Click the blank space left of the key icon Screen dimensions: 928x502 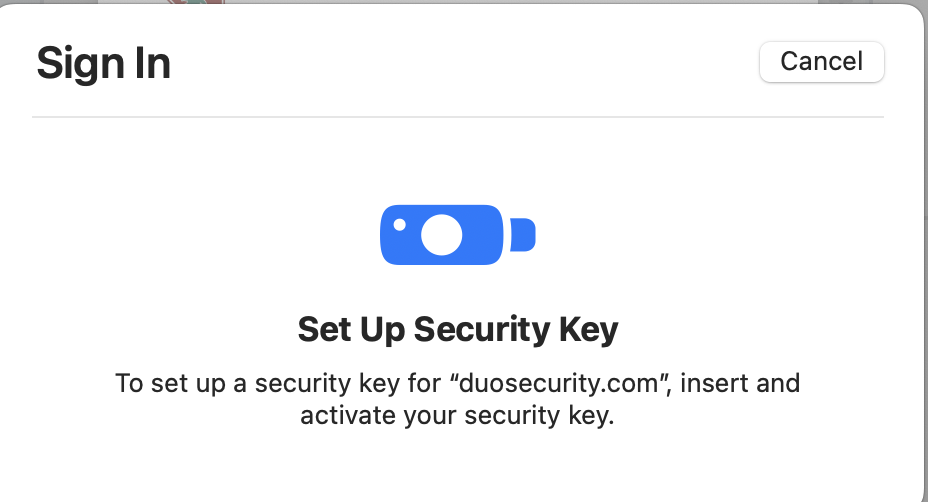(200, 235)
